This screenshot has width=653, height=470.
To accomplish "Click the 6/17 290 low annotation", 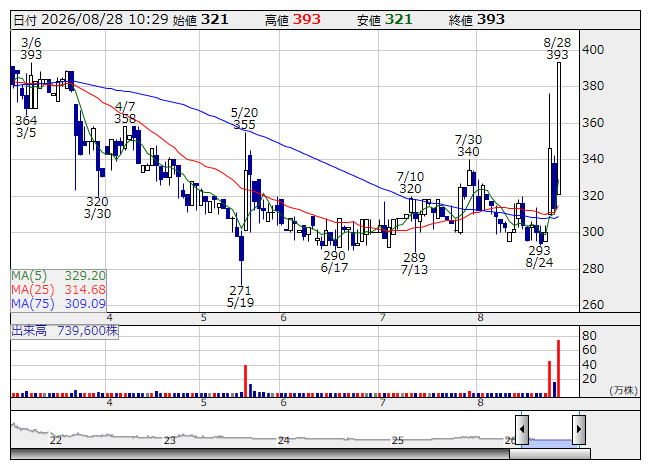I will pyautogui.click(x=334, y=261).
